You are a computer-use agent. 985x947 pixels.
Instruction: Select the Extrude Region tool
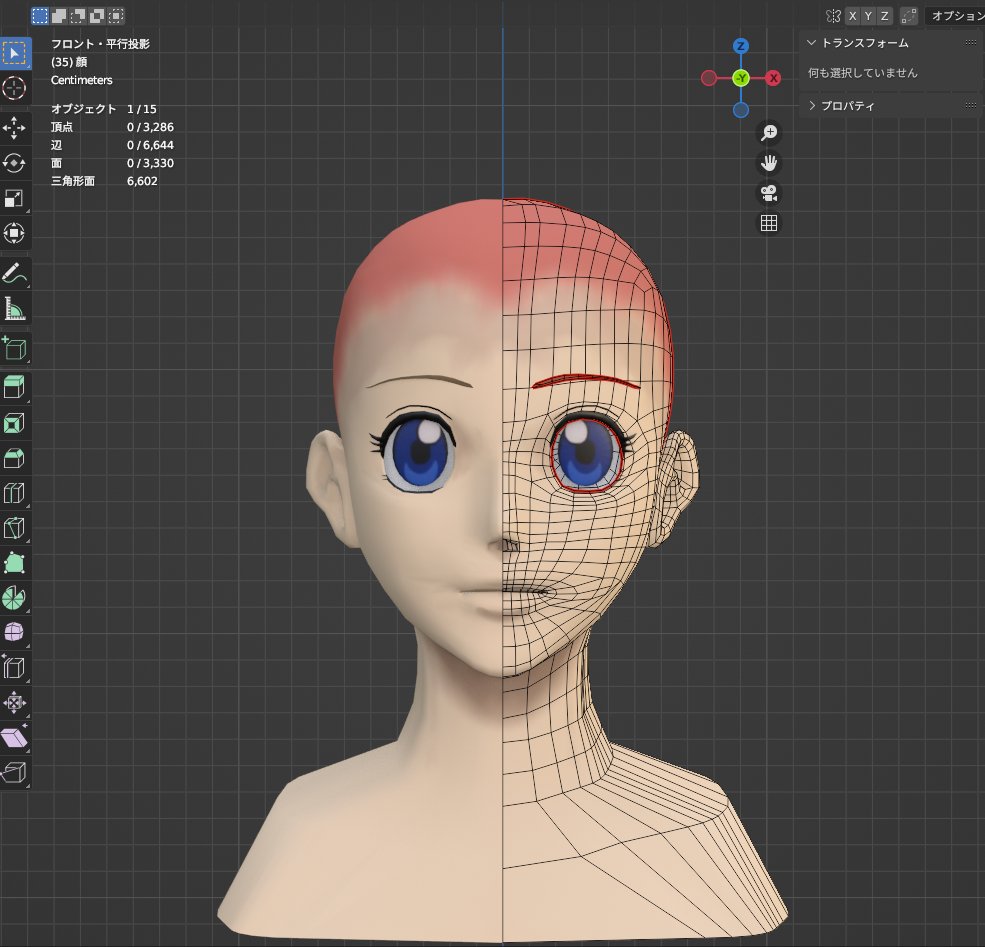pos(14,387)
